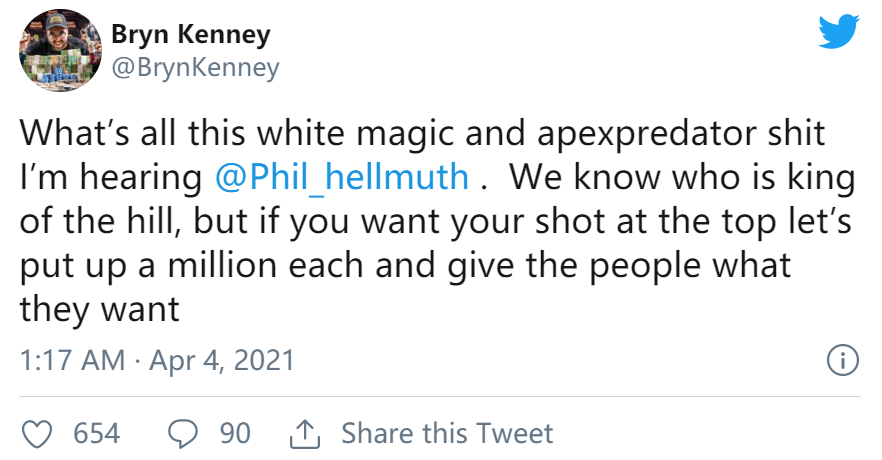Click the 1:17 AM time text
This screenshot has width=882, height=460.
tap(73, 360)
